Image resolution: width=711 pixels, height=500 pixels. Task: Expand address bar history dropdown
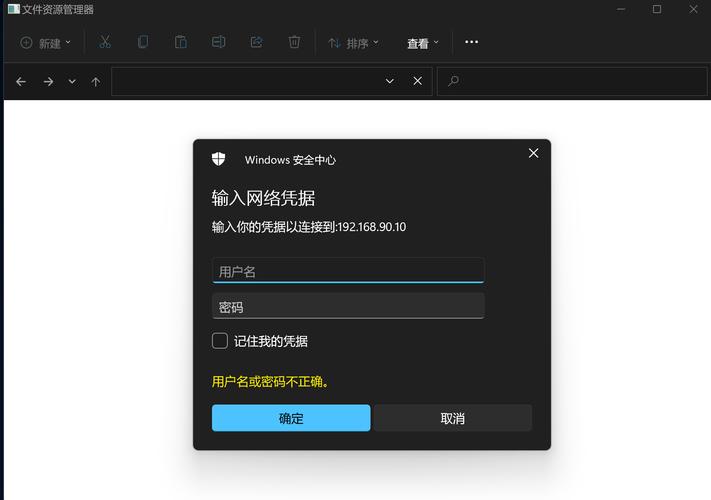tap(390, 81)
